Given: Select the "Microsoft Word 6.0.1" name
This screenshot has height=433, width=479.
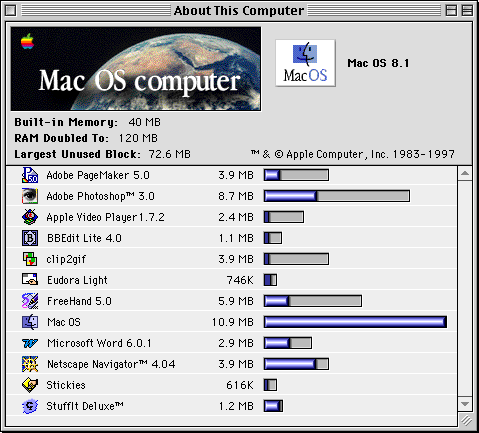Looking at the screenshot, I should point(99,343).
